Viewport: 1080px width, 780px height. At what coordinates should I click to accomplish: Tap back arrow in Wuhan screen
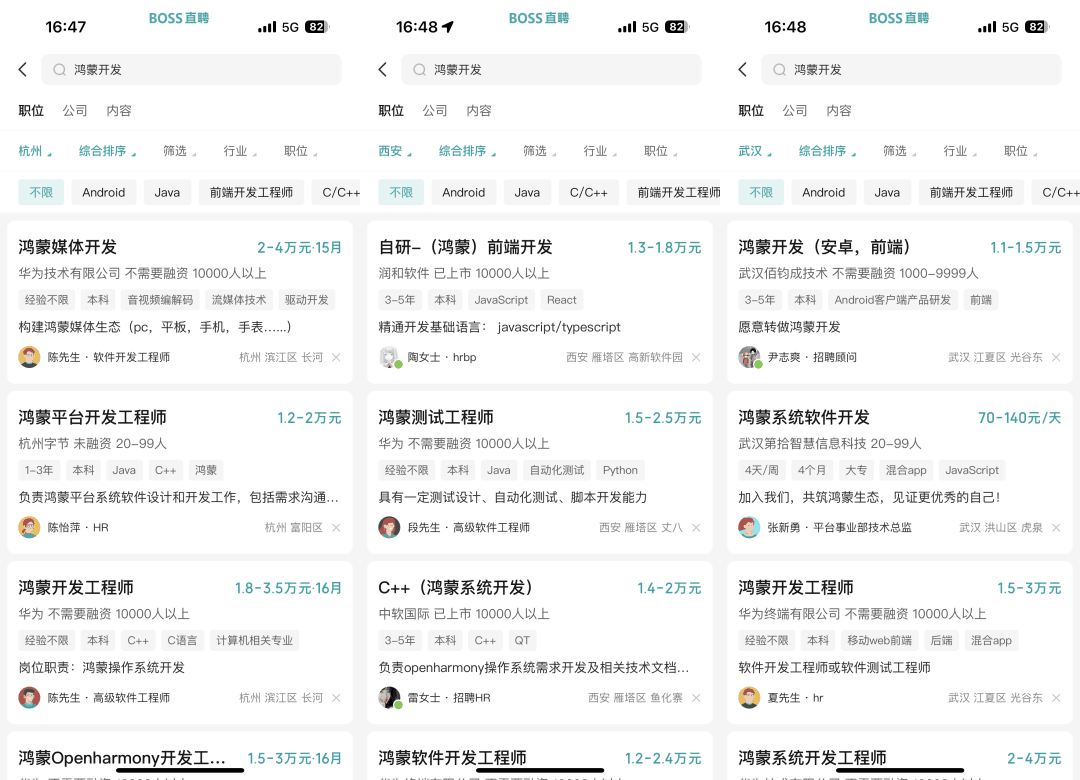(742, 70)
